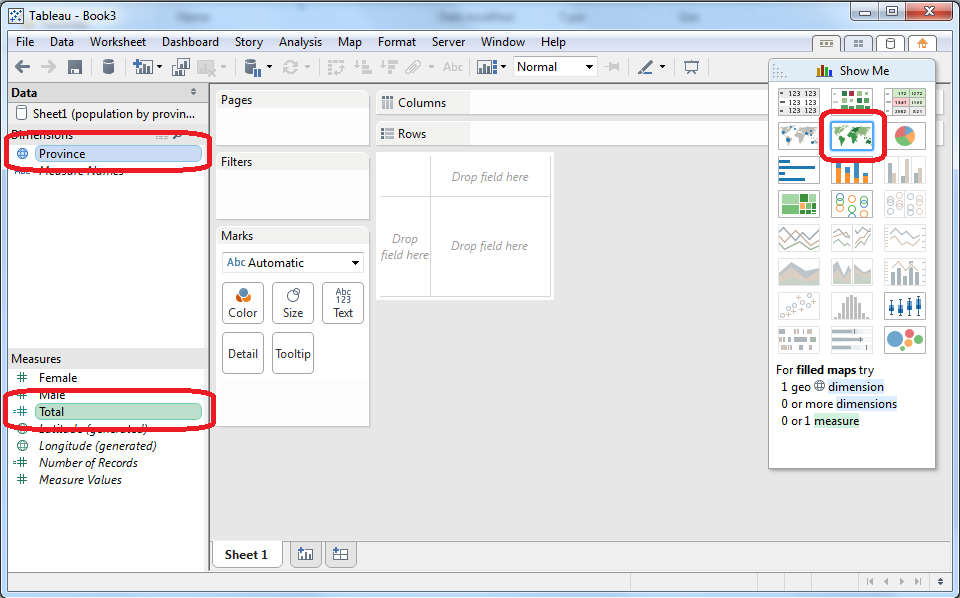Open the File menu
The image size is (960, 598).
pyautogui.click(x=25, y=42)
